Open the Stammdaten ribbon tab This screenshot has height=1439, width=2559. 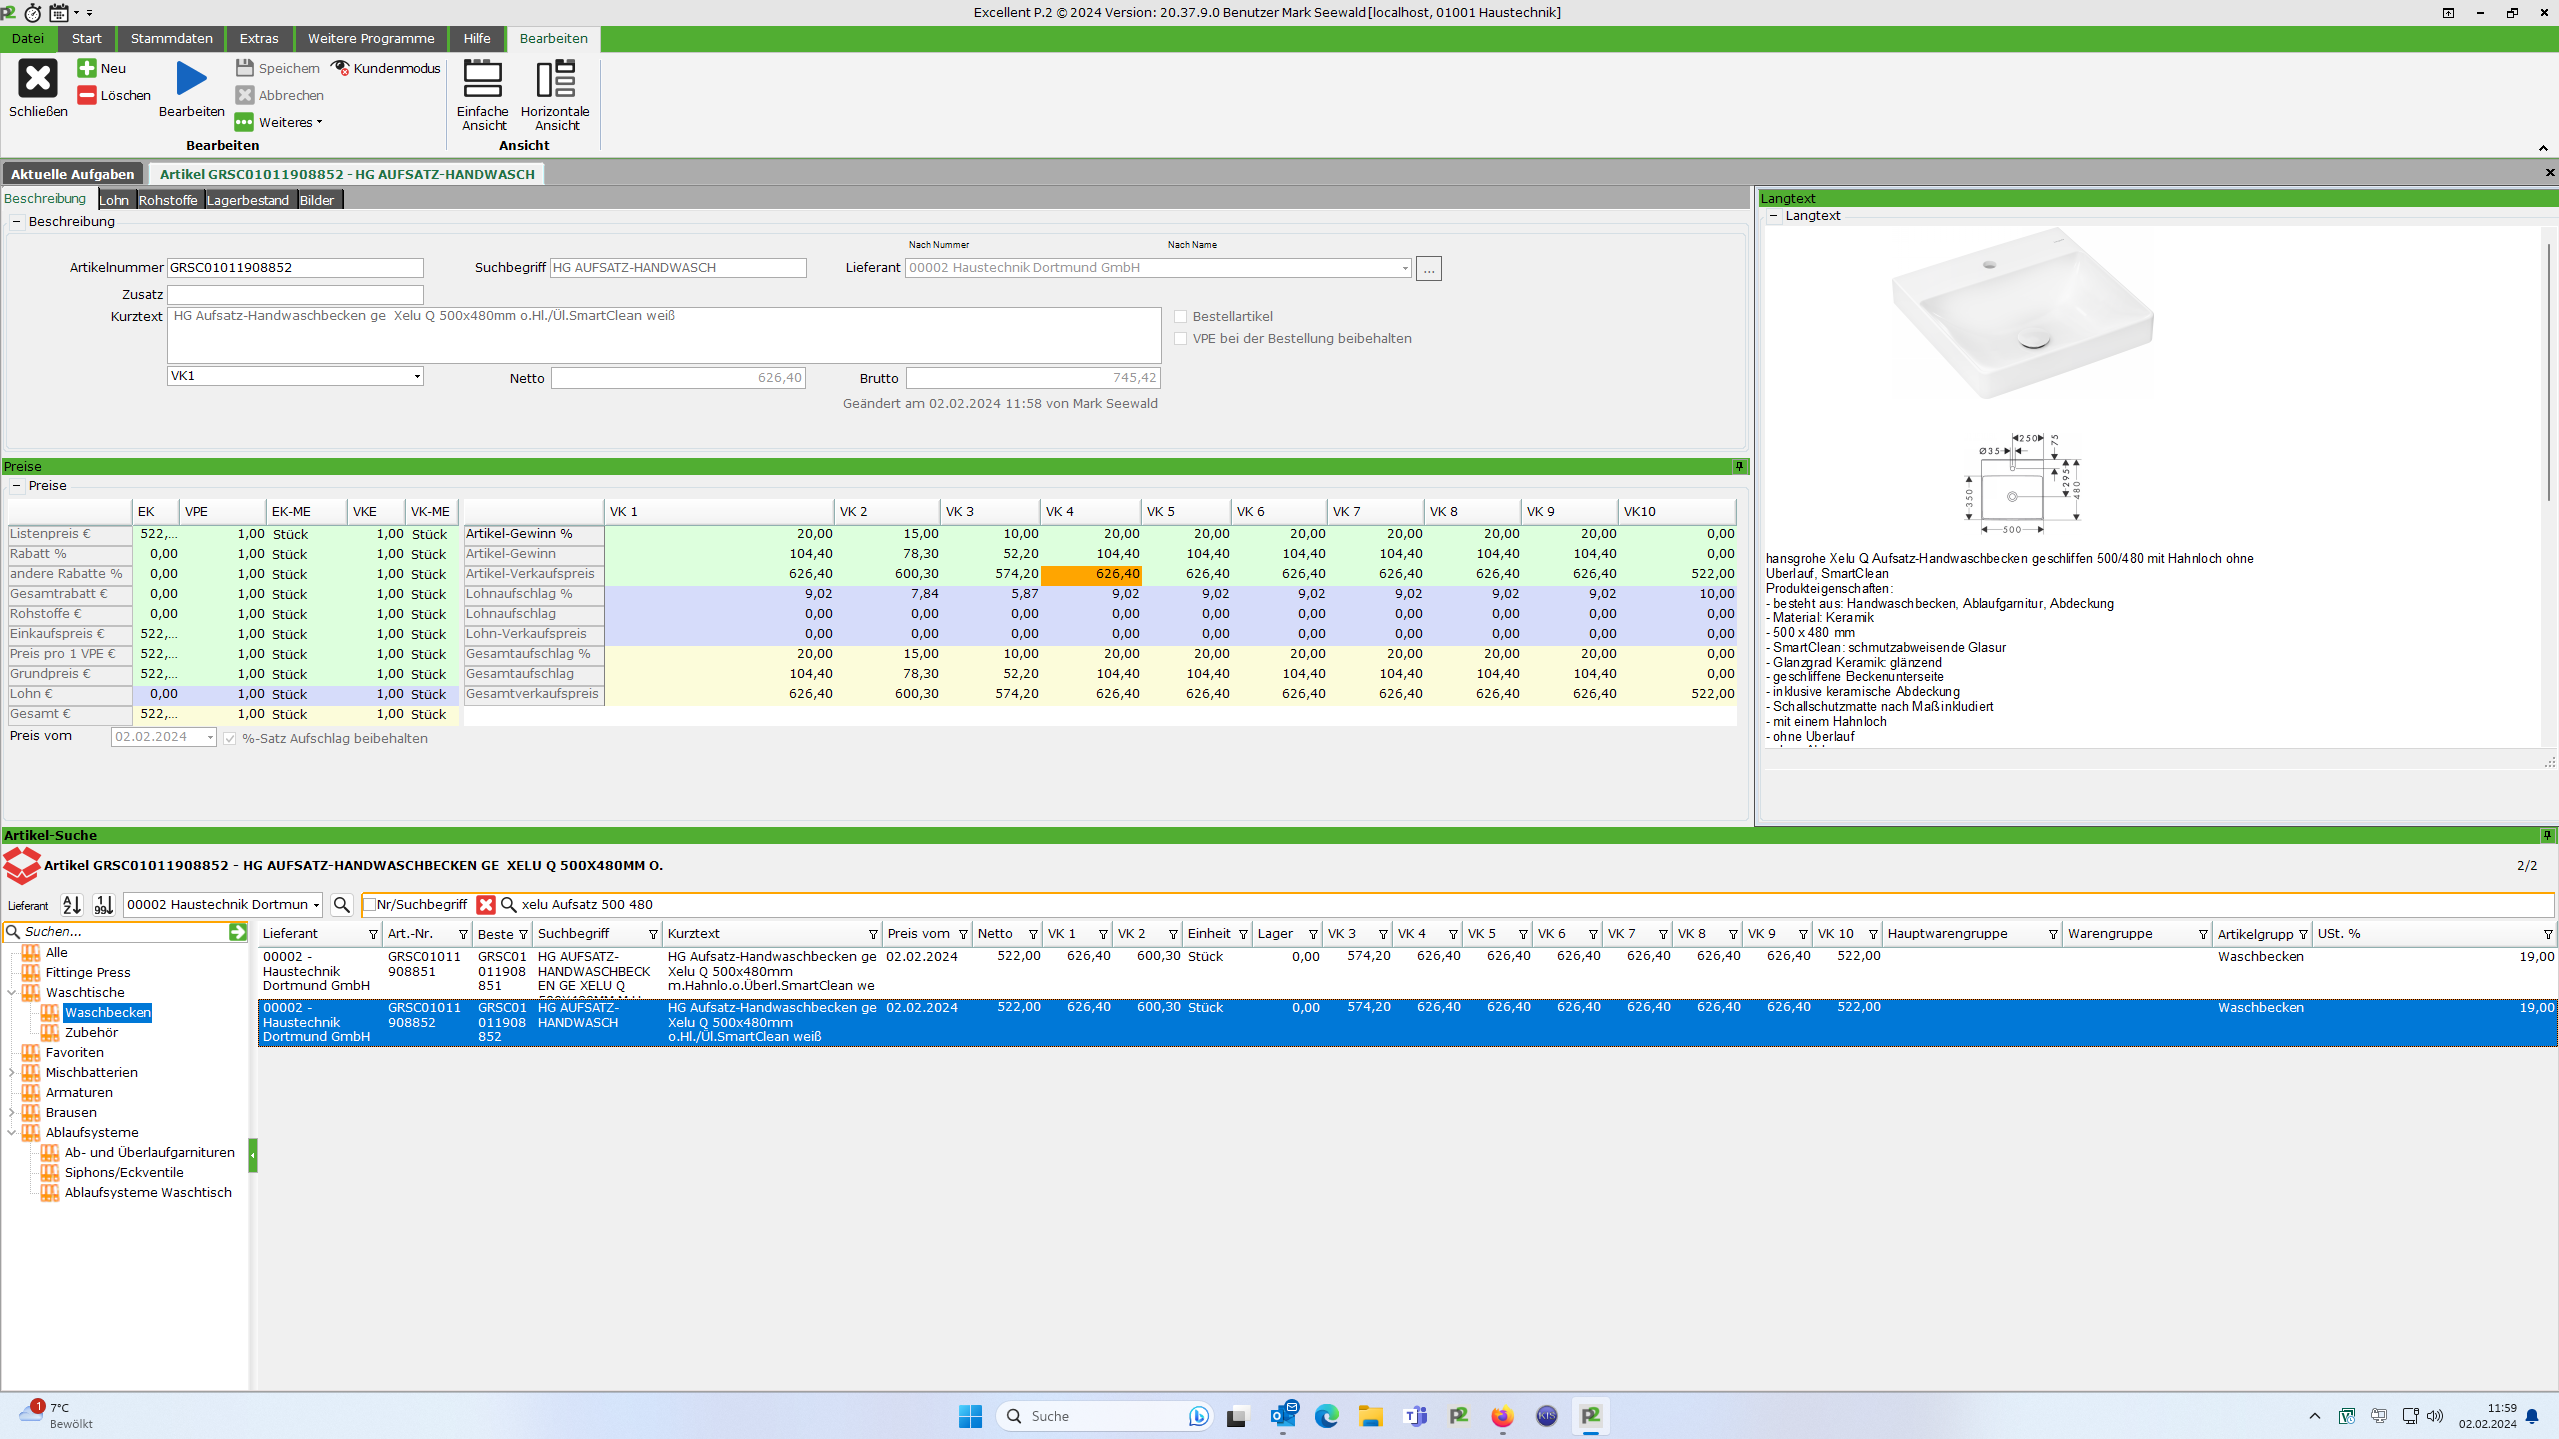coord(171,38)
